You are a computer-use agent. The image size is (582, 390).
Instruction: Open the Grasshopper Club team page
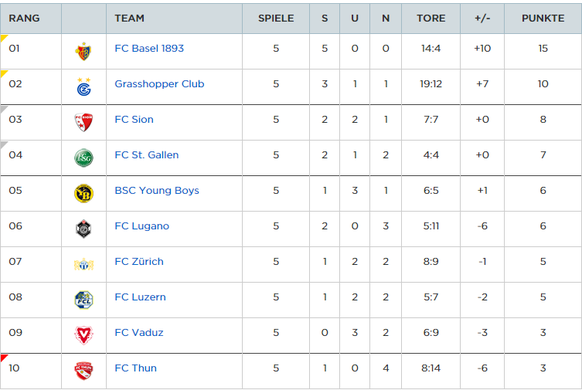click(159, 84)
